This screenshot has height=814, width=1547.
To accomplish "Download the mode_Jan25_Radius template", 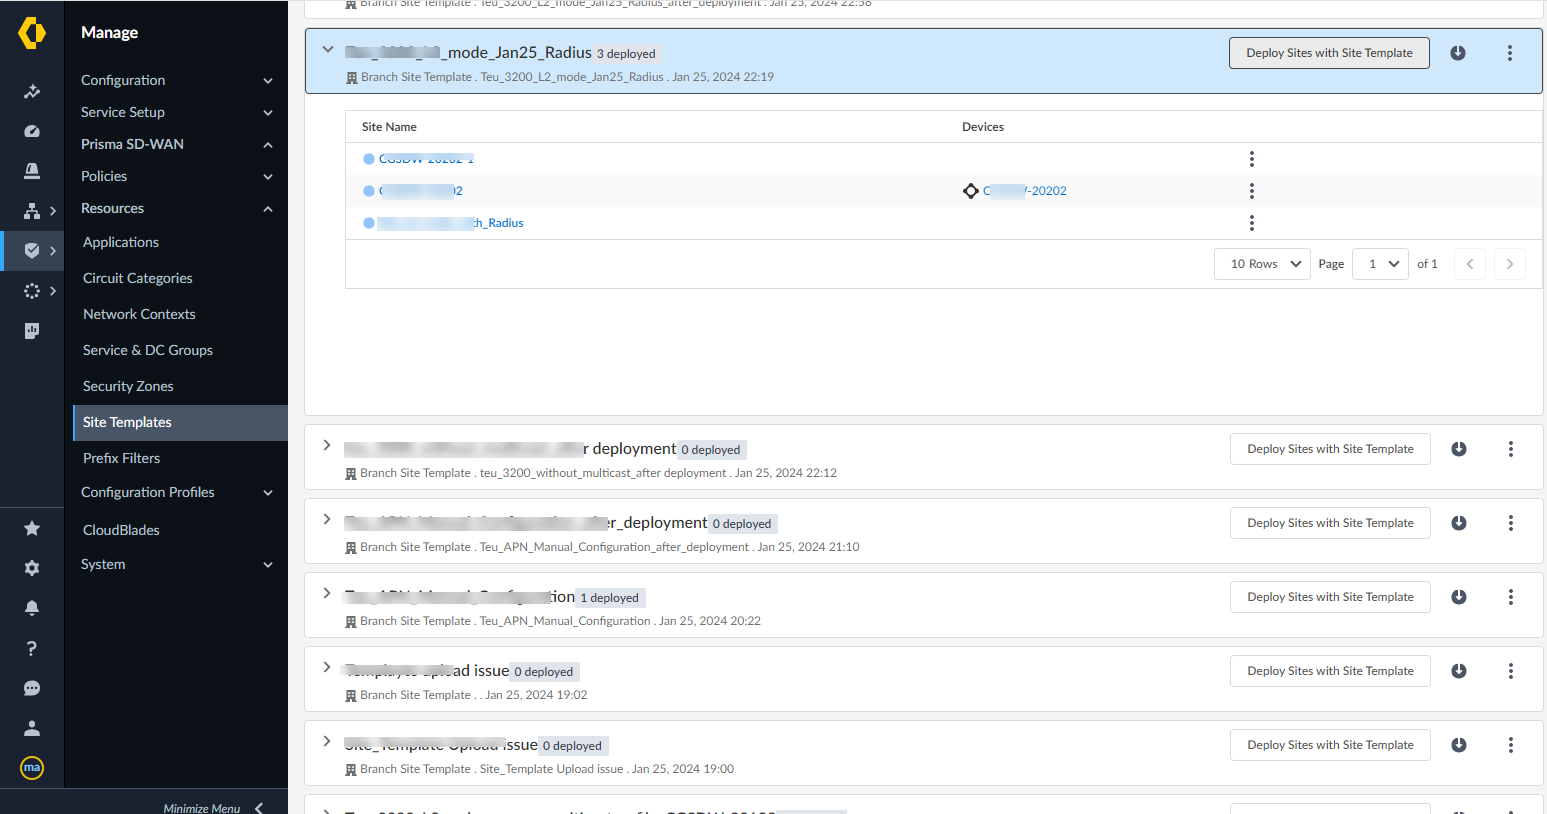I will [x=1458, y=53].
